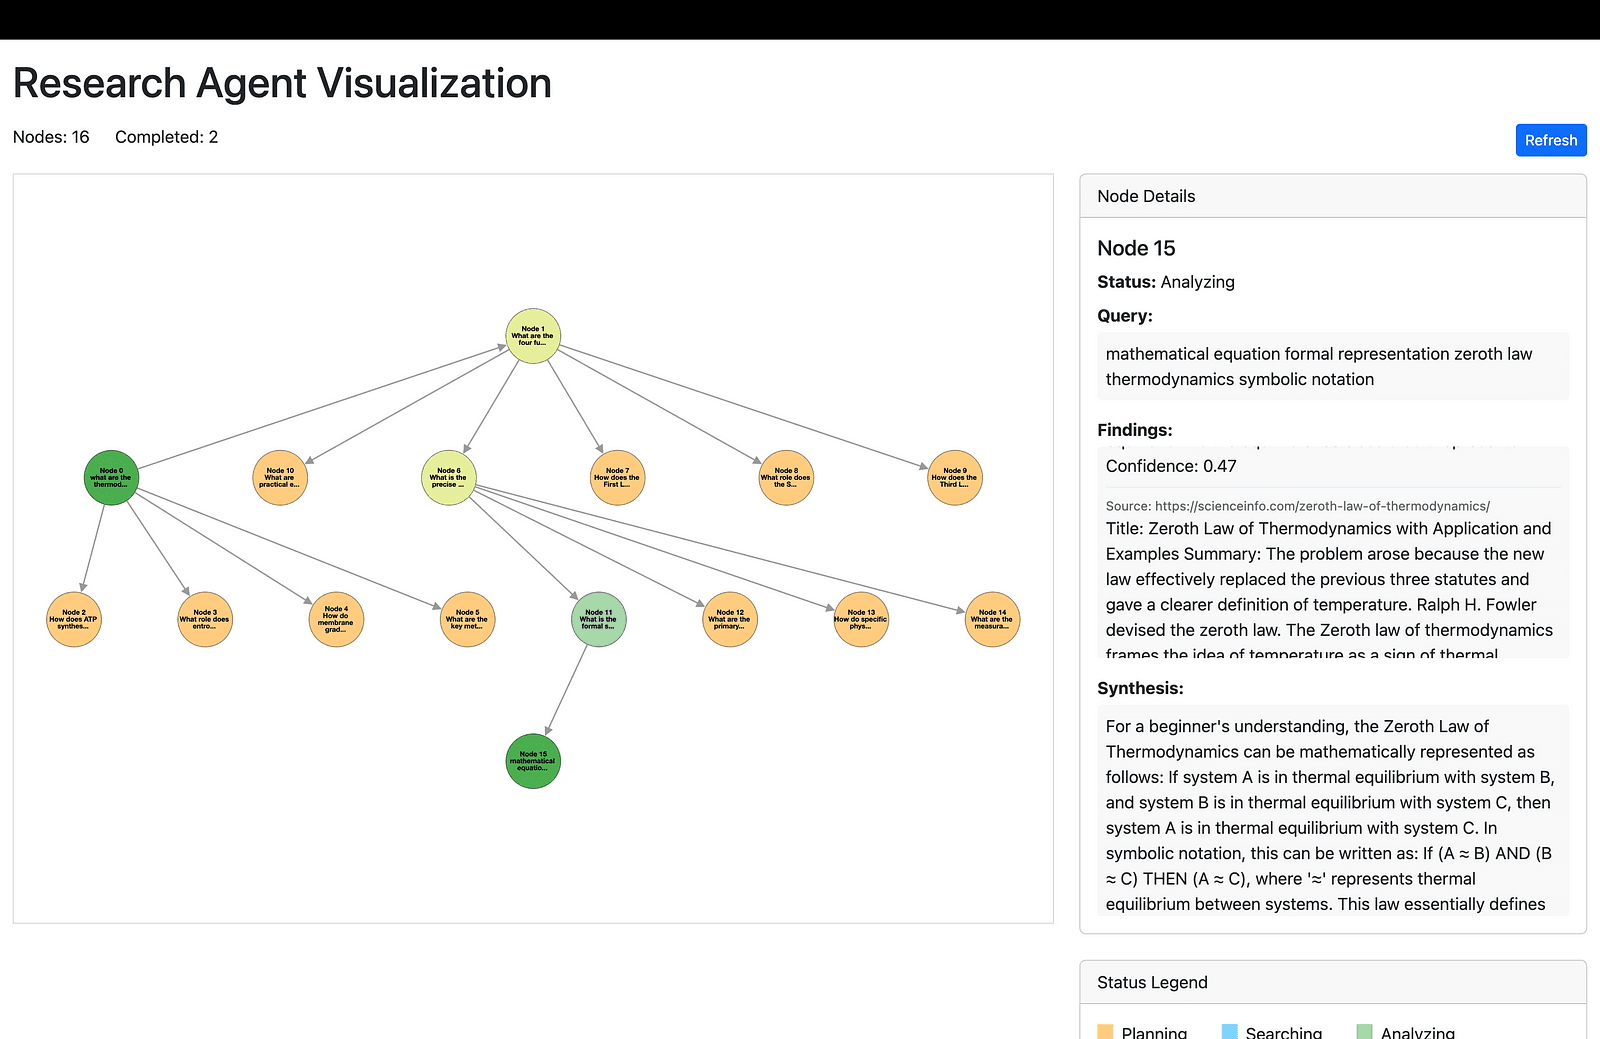This screenshot has height=1039, width=1600.
Task: Select Node 15 mathematical equation node
Action: coord(533,762)
